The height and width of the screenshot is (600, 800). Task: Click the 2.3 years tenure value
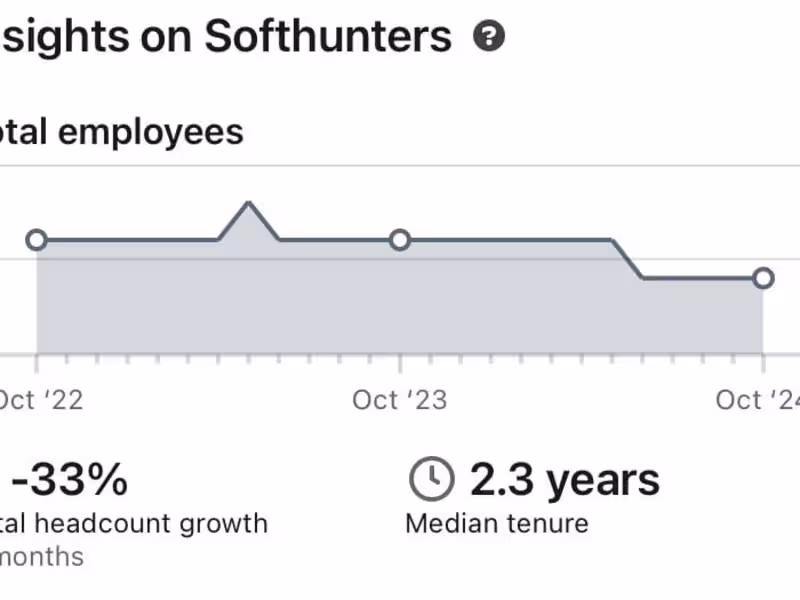tap(565, 481)
